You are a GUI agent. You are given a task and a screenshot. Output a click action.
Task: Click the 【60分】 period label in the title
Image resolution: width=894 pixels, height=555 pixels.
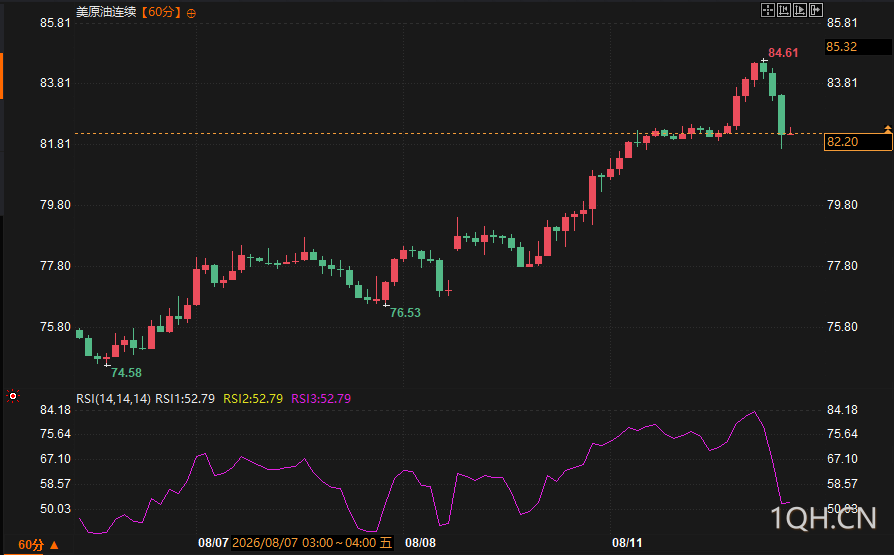click(x=161, y=12)
